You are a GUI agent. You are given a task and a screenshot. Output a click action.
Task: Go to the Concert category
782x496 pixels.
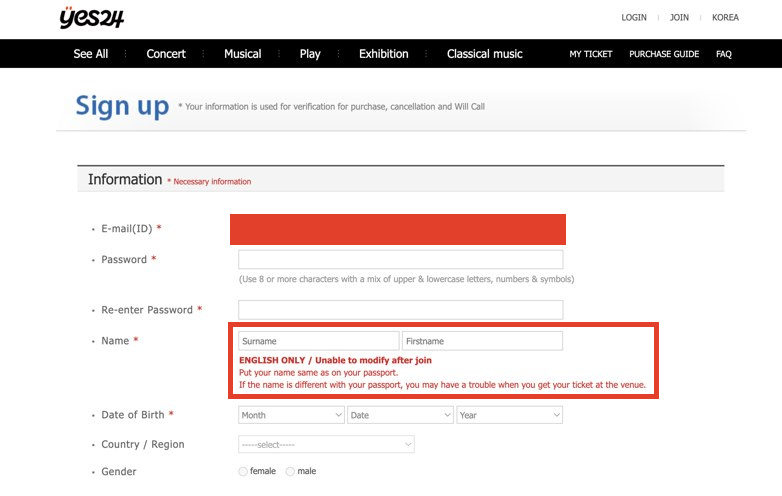166,54
